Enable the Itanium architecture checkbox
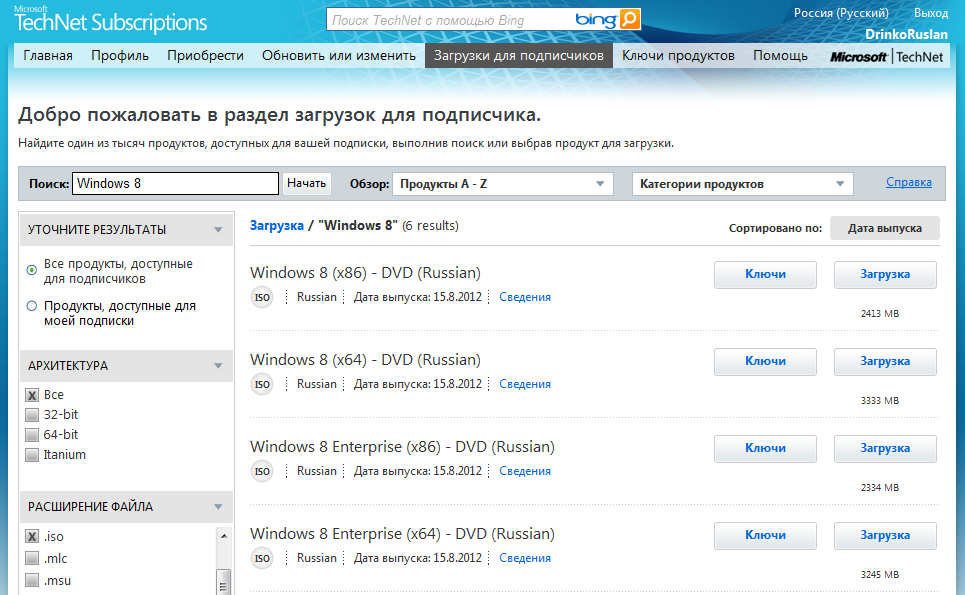 point(32,455)
